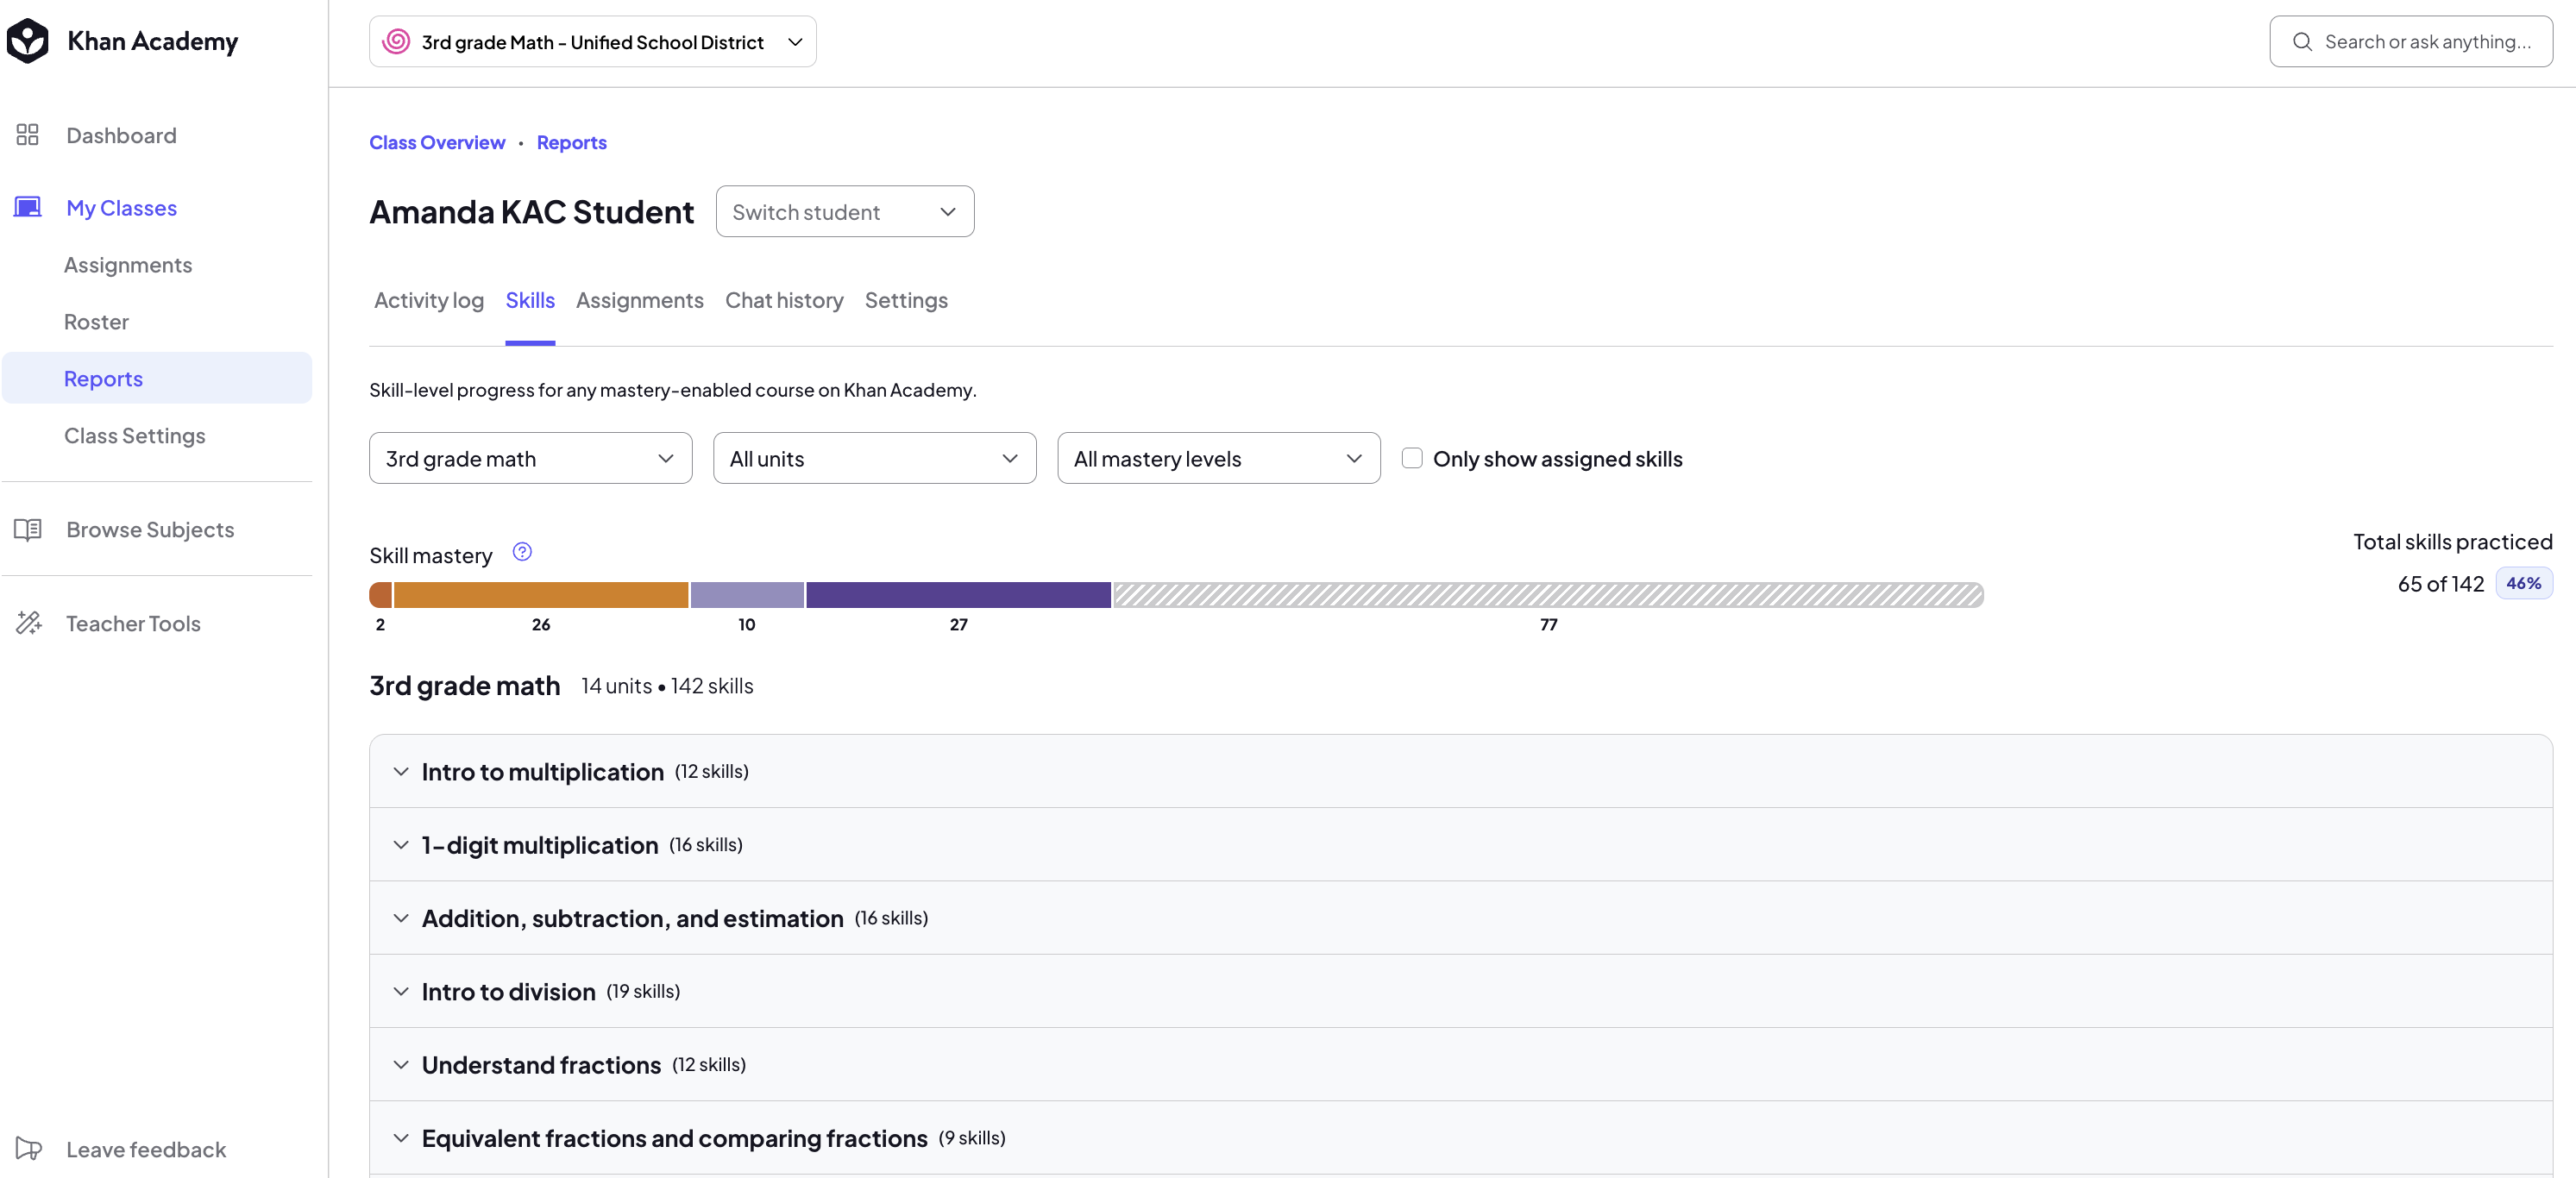Follow the Class Overview breadcrumb link
2576x1178 pixels.
click(x=437, y=142)
